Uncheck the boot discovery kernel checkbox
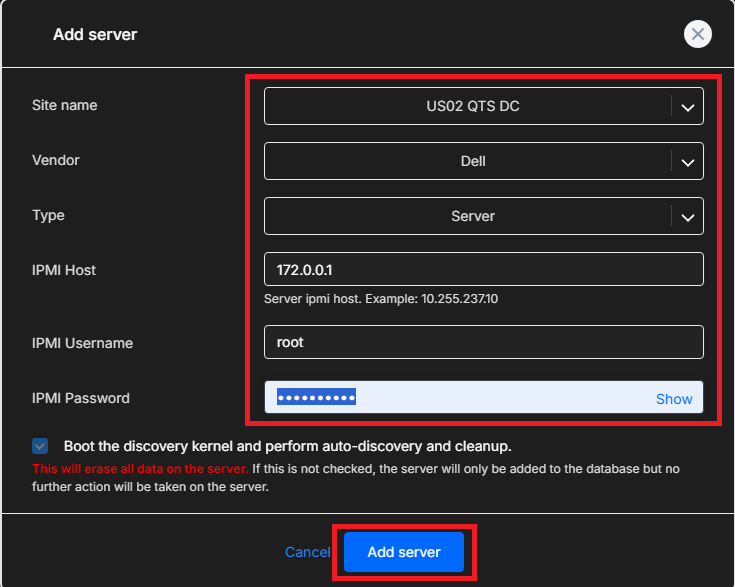This screenshot has height=587, width=735. pyautogui.click(x=41, y=446)
